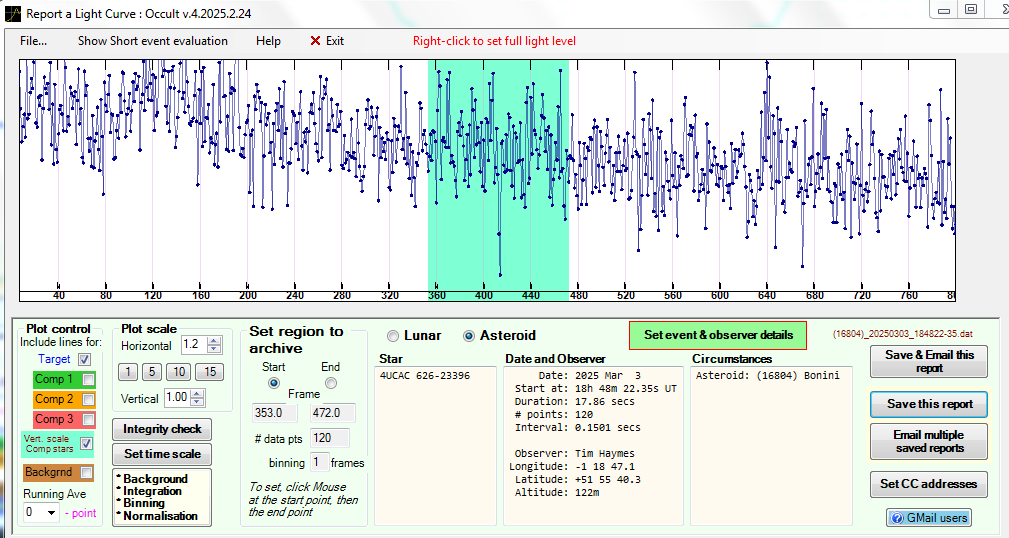Increase the Horizontal plot scale stepper

(x=215, y=340)
